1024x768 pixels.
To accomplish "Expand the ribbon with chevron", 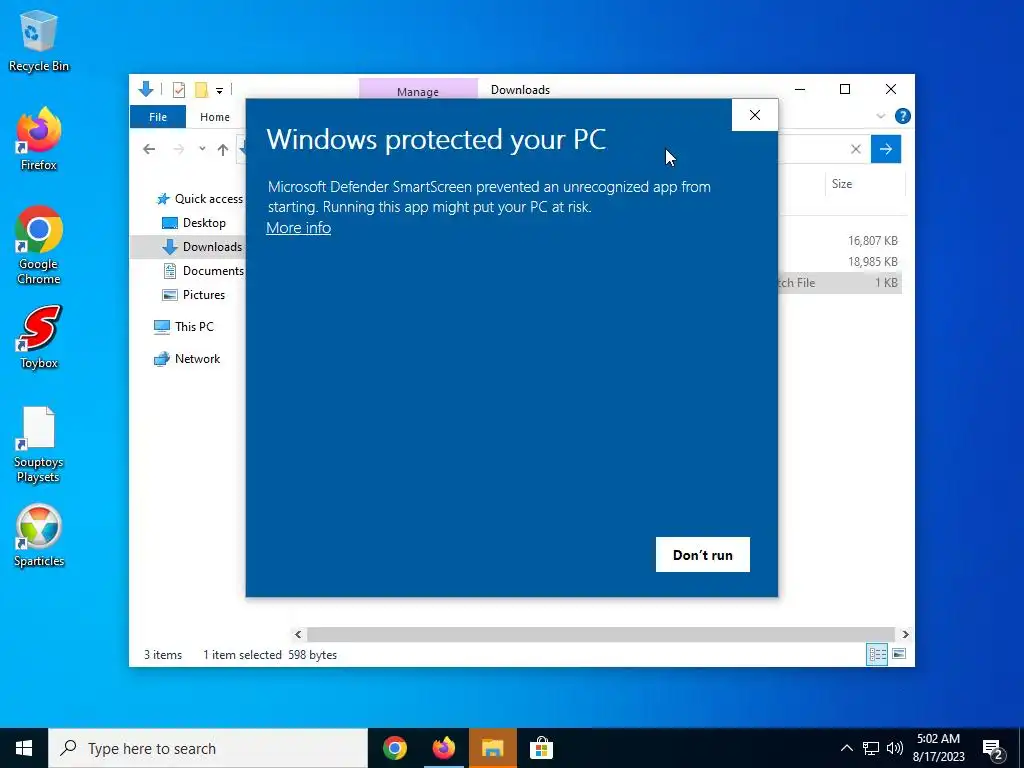I will (880, 116).
